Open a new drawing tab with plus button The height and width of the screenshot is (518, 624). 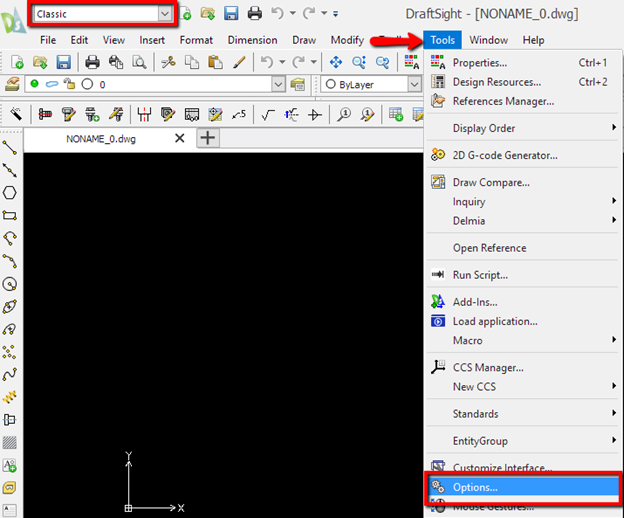pyautogui.click(x=208, y=138)
